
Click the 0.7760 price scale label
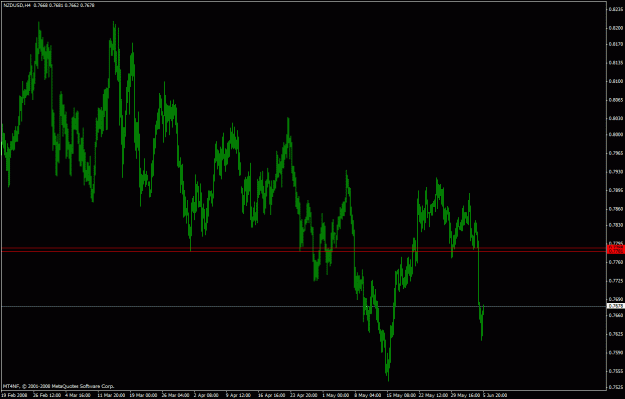pyautogui.click(x=616, y=262)
